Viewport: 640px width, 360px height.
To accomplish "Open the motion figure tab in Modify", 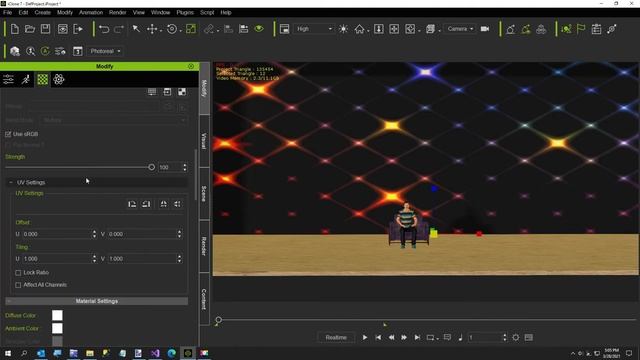I will (26, 79).
